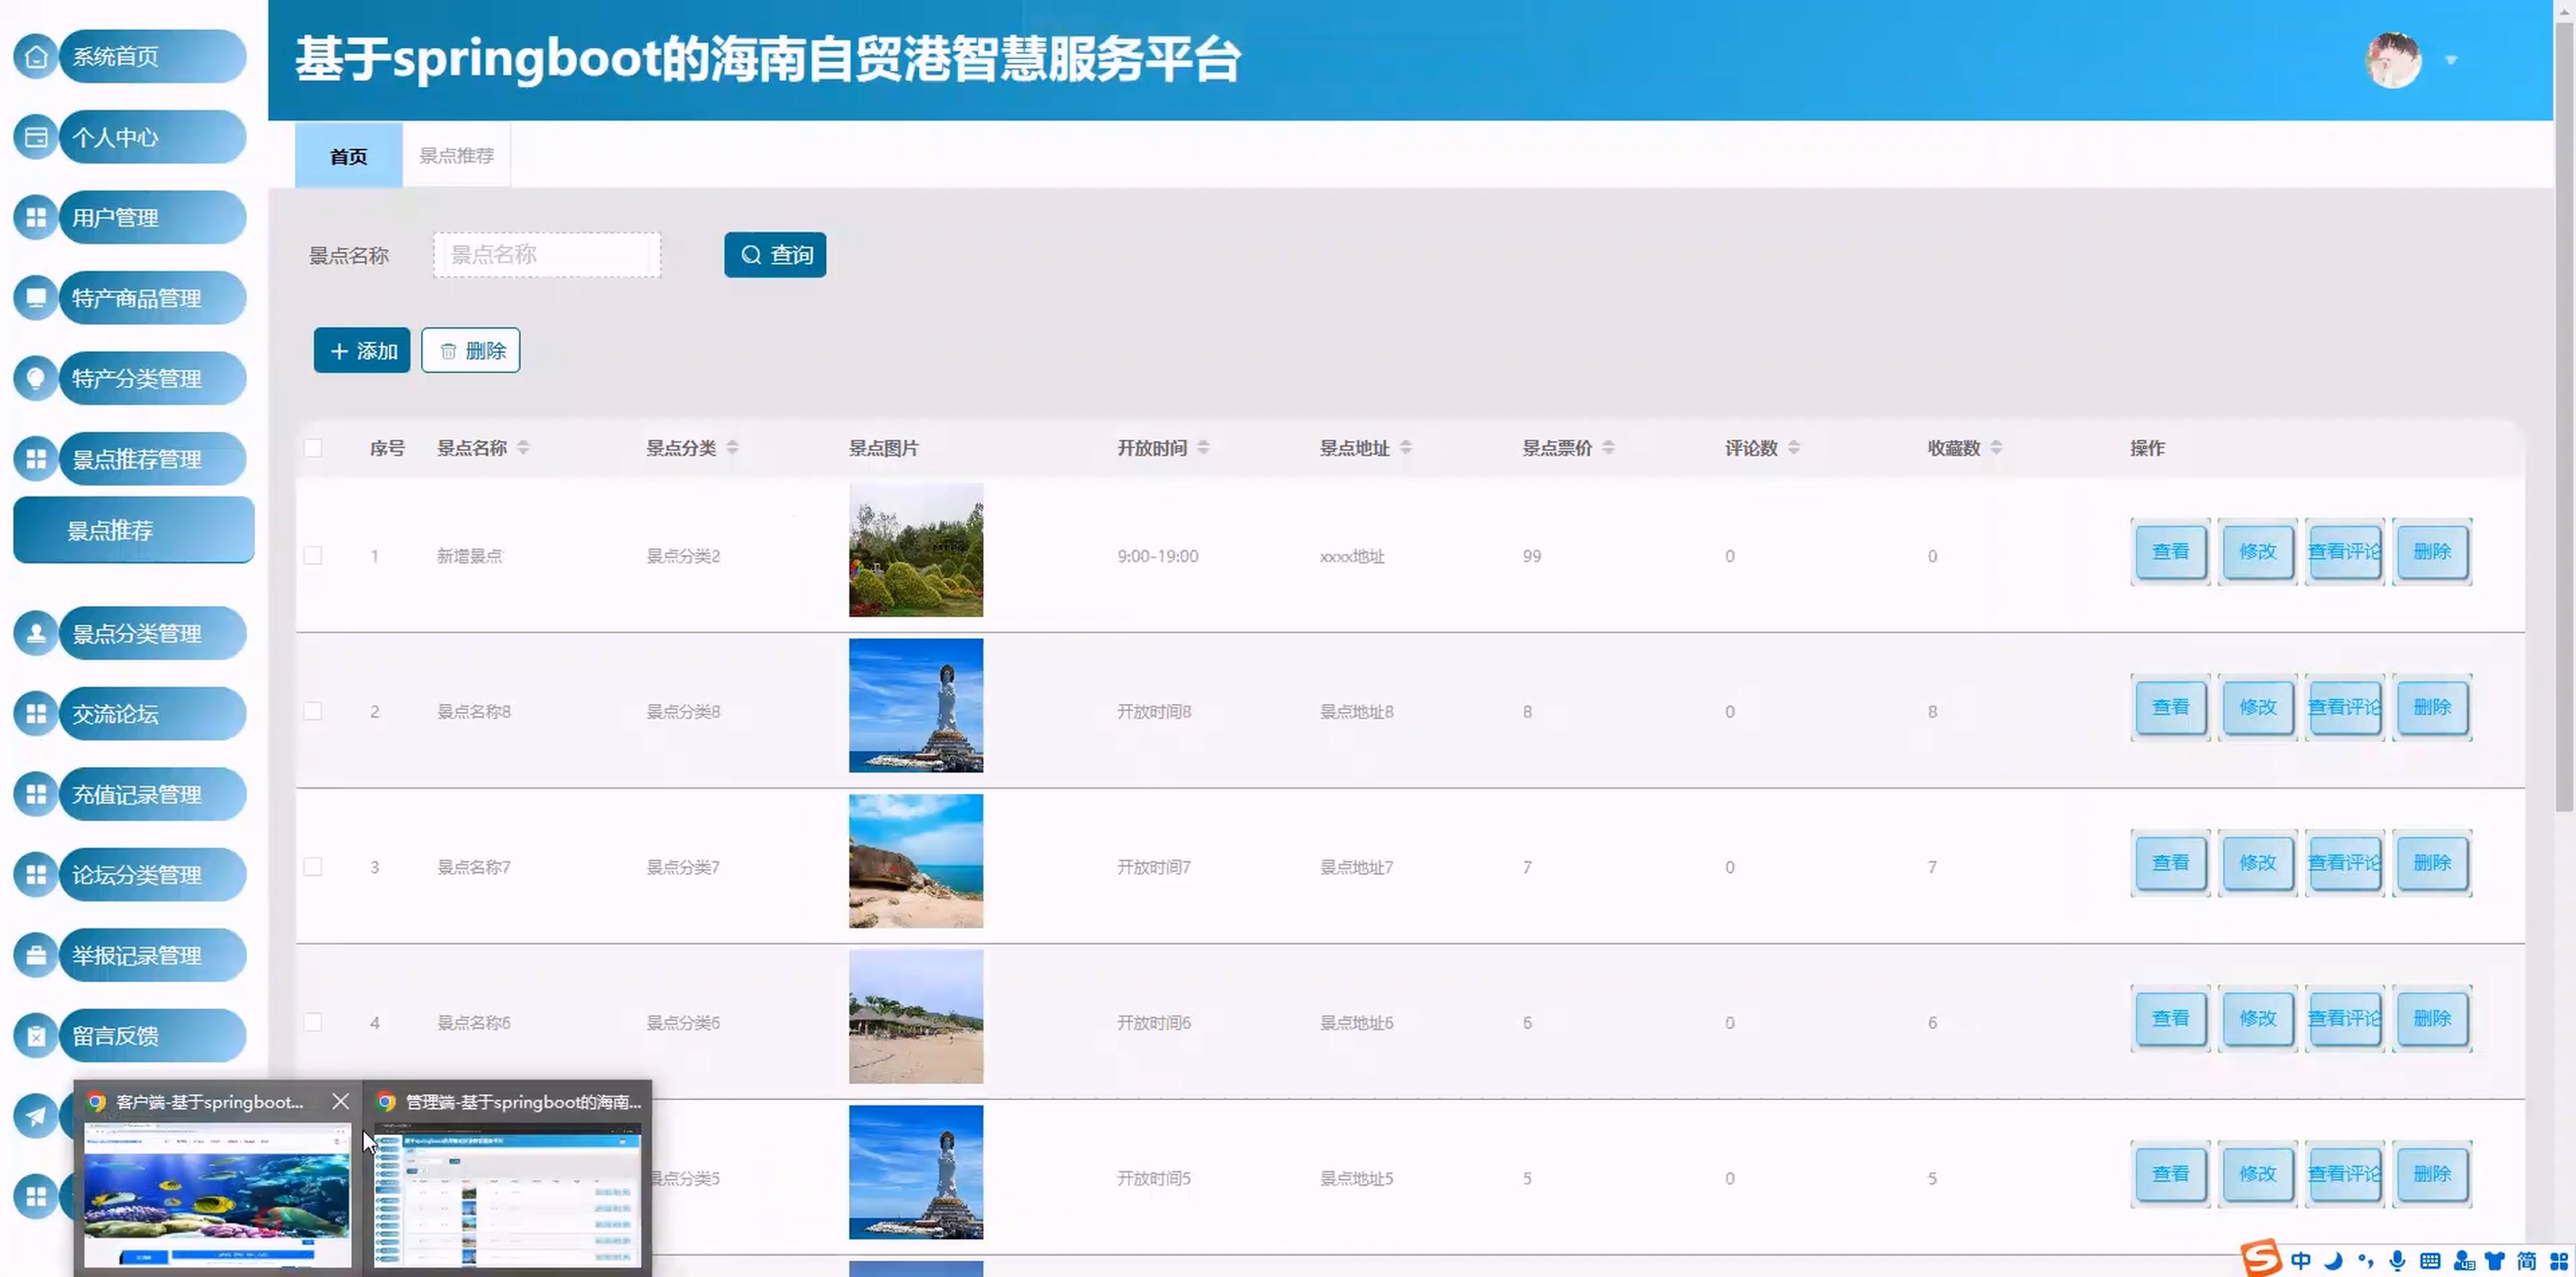Sort by 景点票价 column arrows
The image size is (2576, 1277).
[x=1608, y=448]
